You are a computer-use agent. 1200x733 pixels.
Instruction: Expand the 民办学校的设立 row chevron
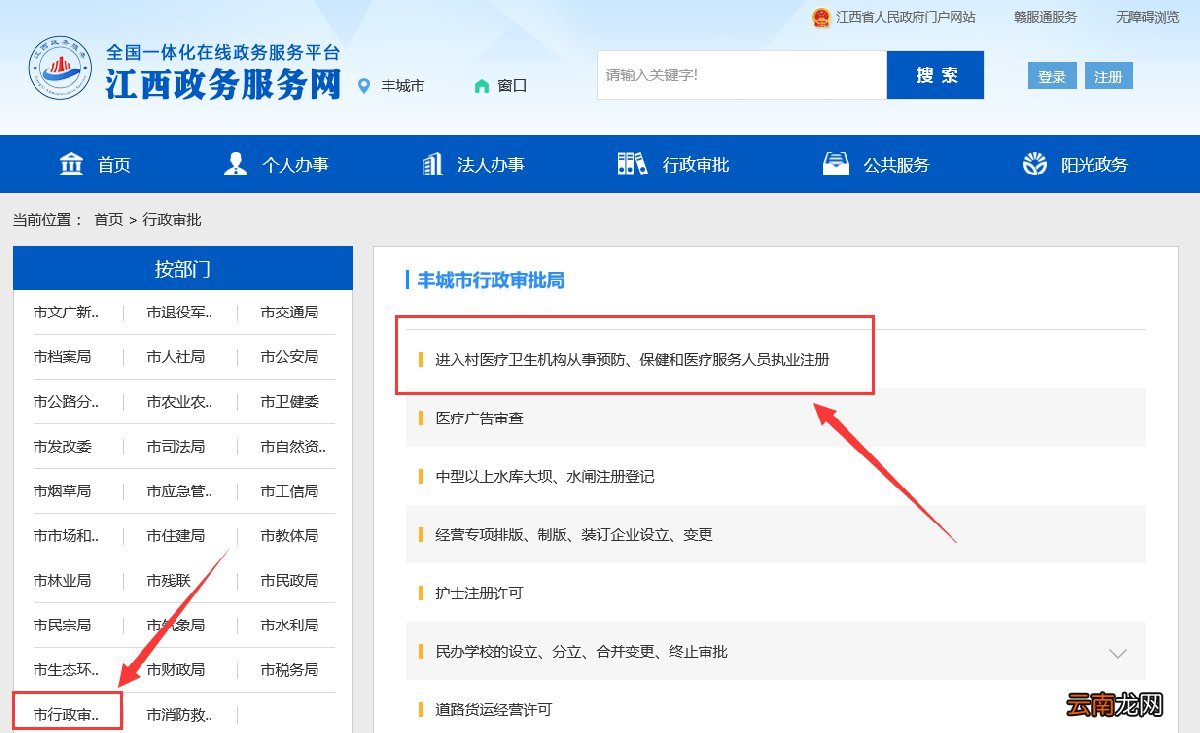pos(1118,653)
